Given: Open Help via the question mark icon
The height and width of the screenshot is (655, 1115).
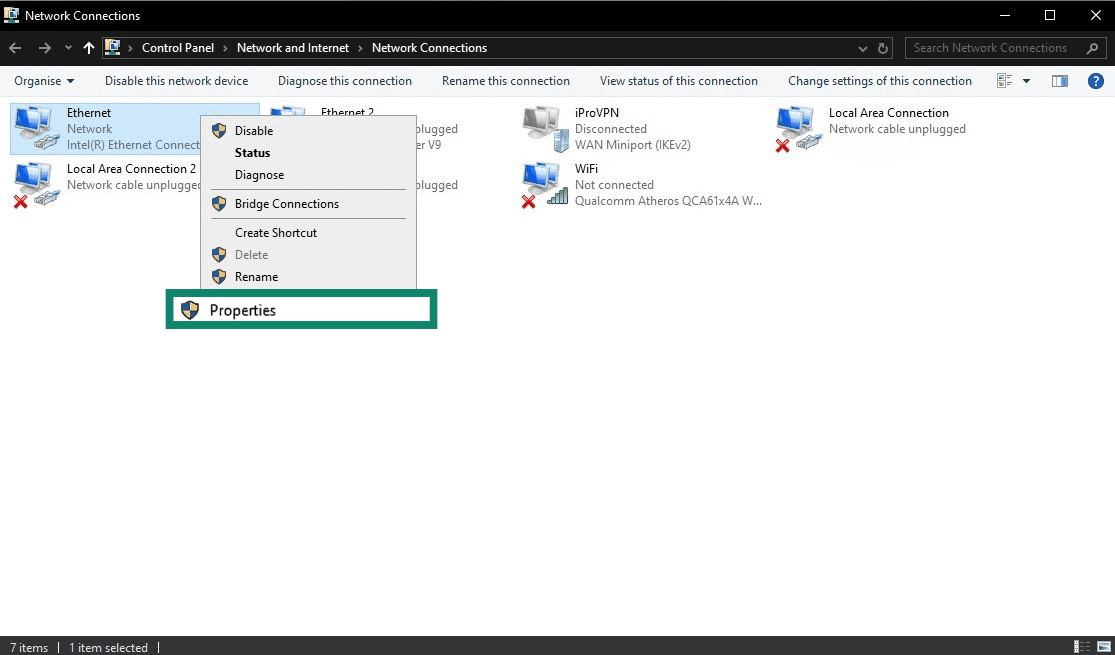Looking at the screenshot, I should pos(1098,81).
